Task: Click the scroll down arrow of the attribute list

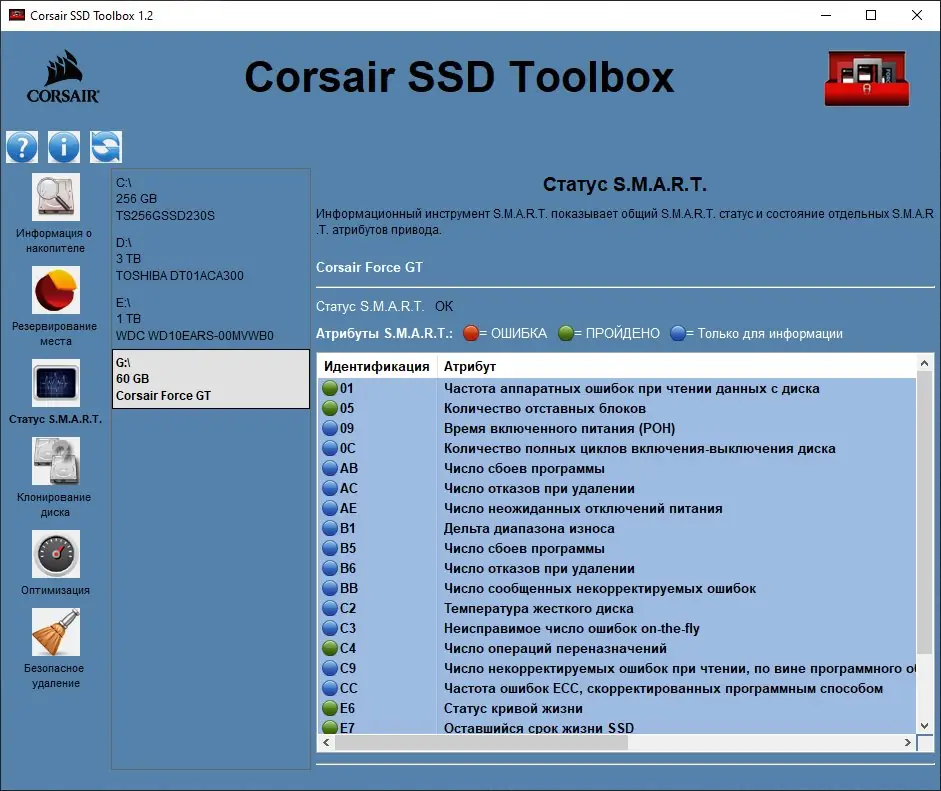Action: coord(924,726)
